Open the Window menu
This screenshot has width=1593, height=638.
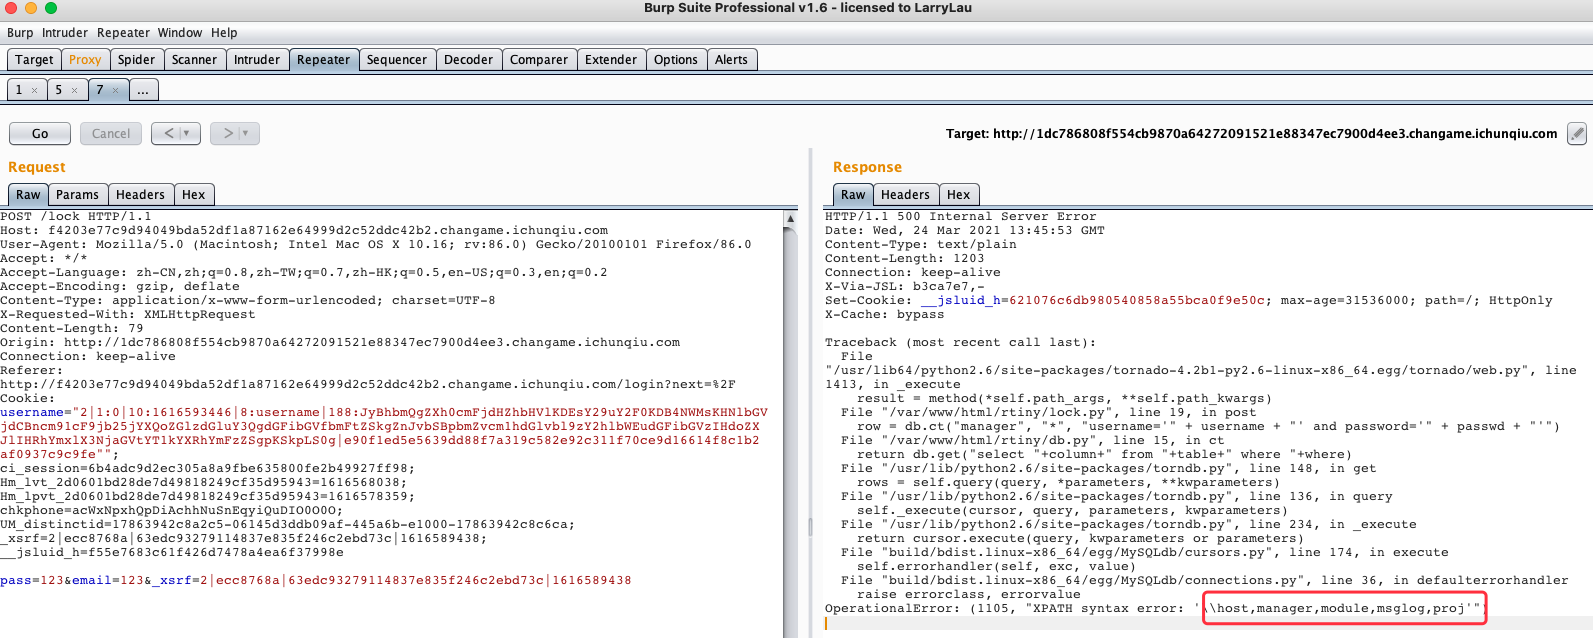(x=180, y=33)
